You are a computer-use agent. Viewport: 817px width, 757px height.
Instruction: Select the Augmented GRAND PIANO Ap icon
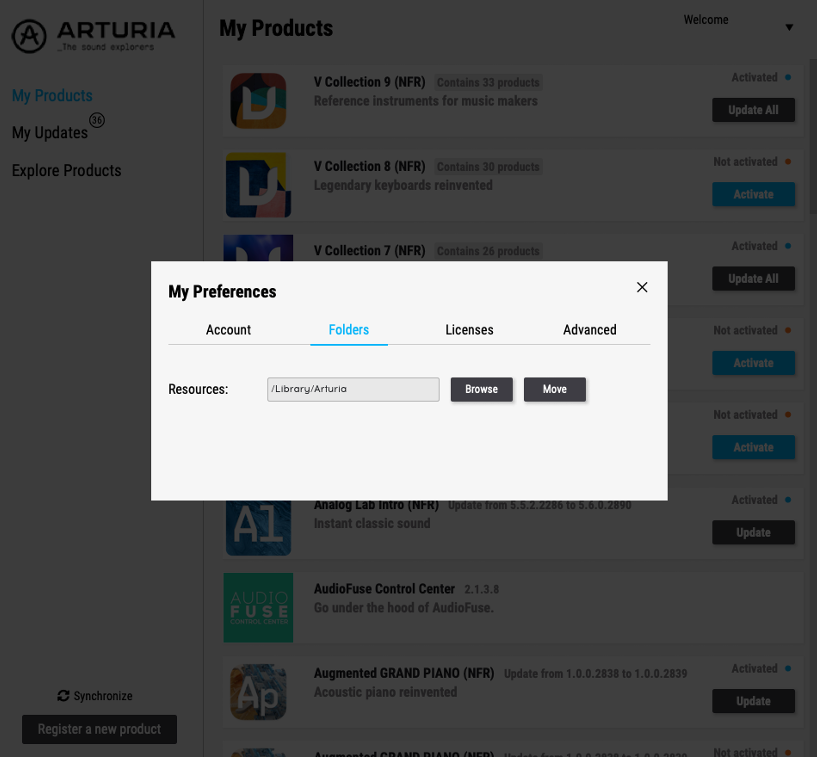click(257, 692)
